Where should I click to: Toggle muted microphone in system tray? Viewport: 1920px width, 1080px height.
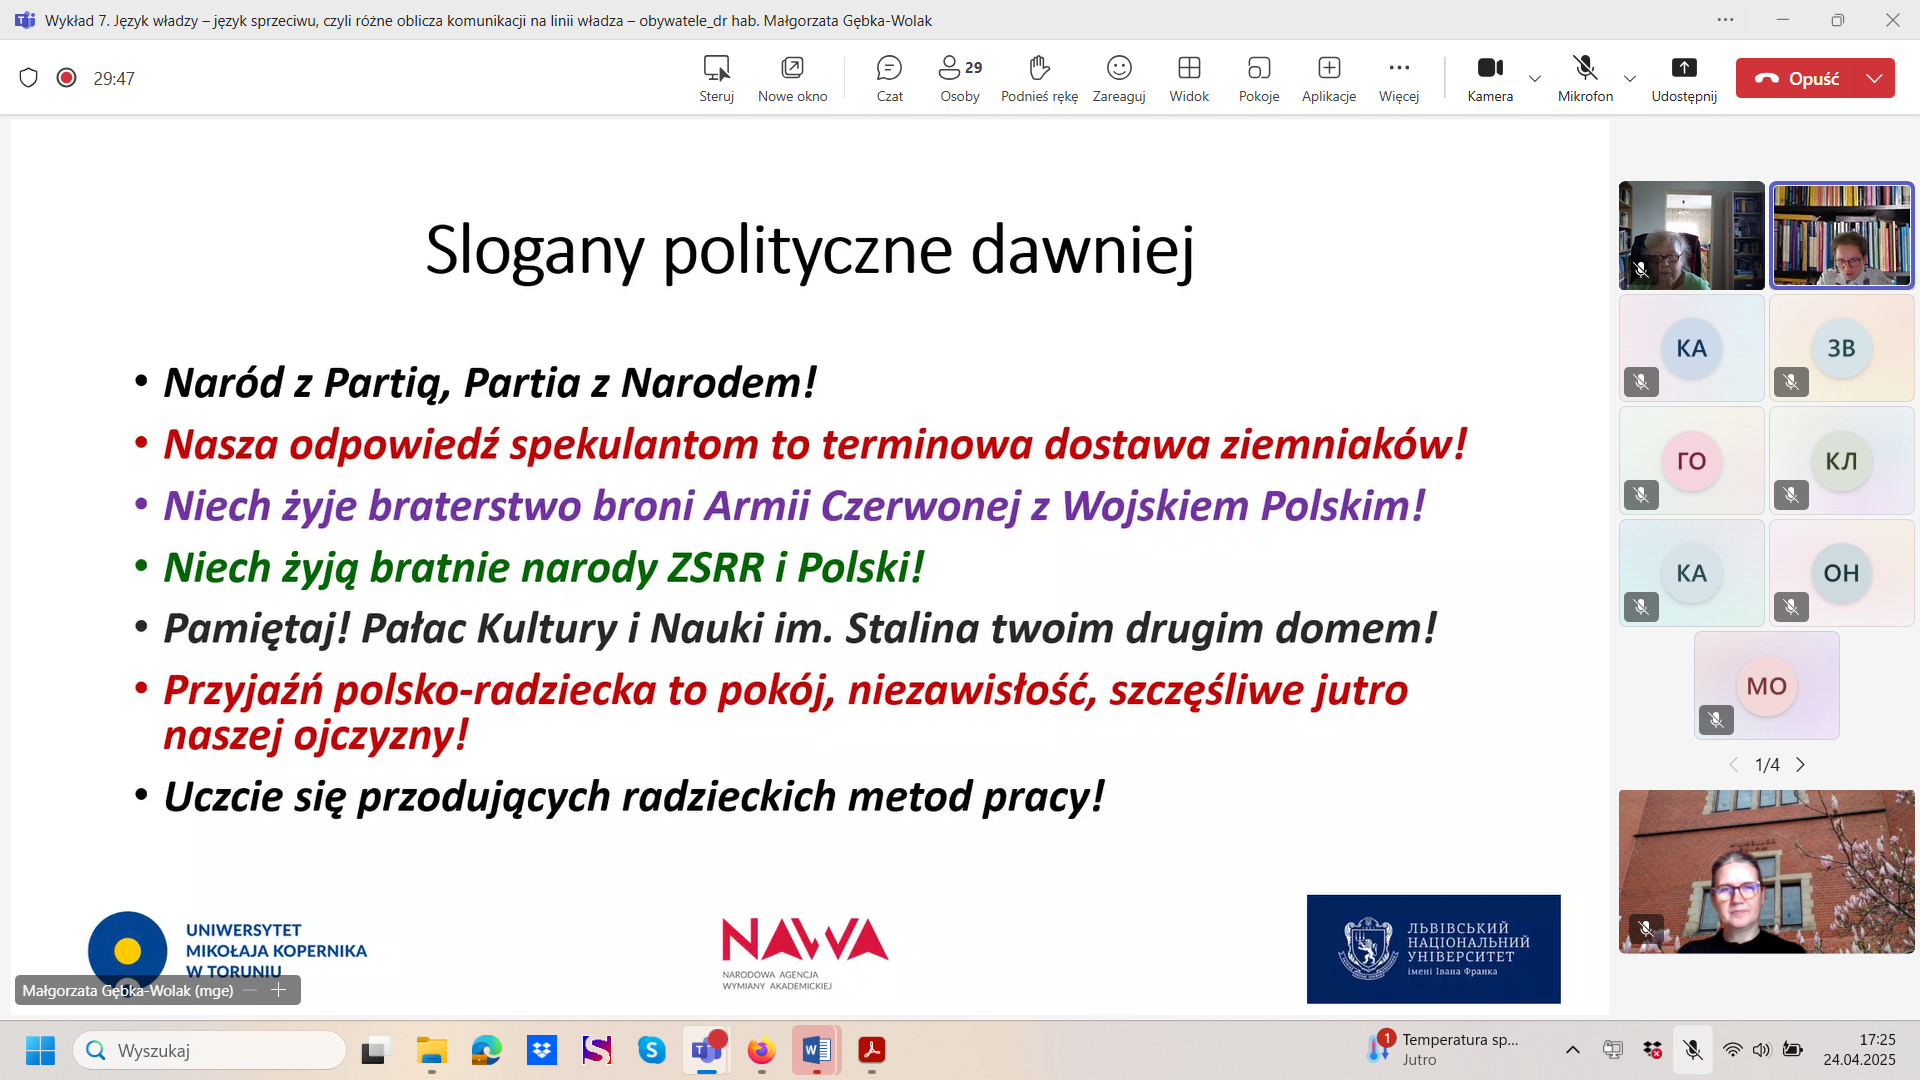click(1692, 1050)
